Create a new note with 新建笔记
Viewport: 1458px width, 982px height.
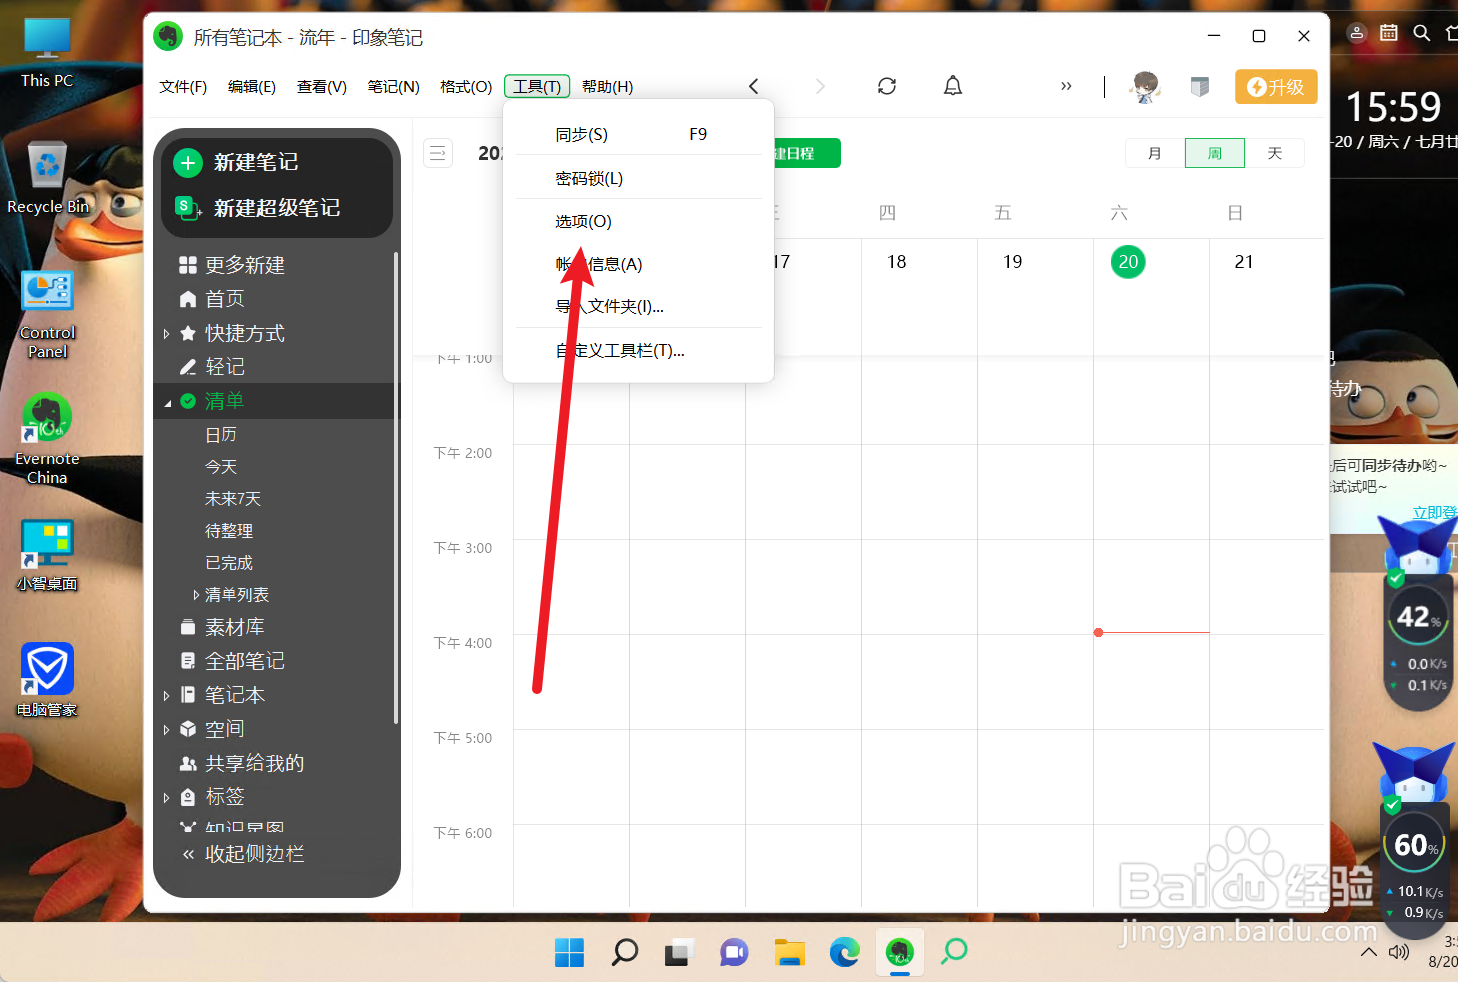[236, 162]
